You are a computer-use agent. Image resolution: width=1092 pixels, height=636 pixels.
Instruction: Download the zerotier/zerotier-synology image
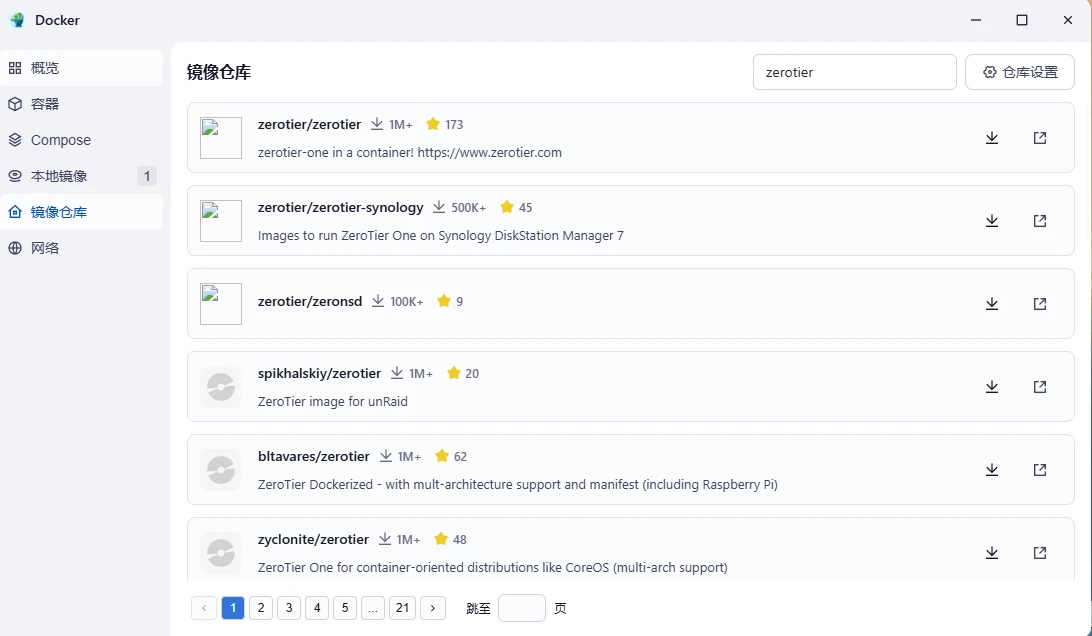click(992, 221)
